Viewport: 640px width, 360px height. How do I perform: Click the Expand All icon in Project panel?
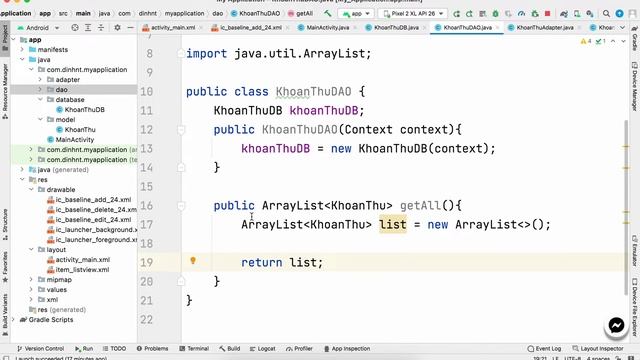click(88, 28)
